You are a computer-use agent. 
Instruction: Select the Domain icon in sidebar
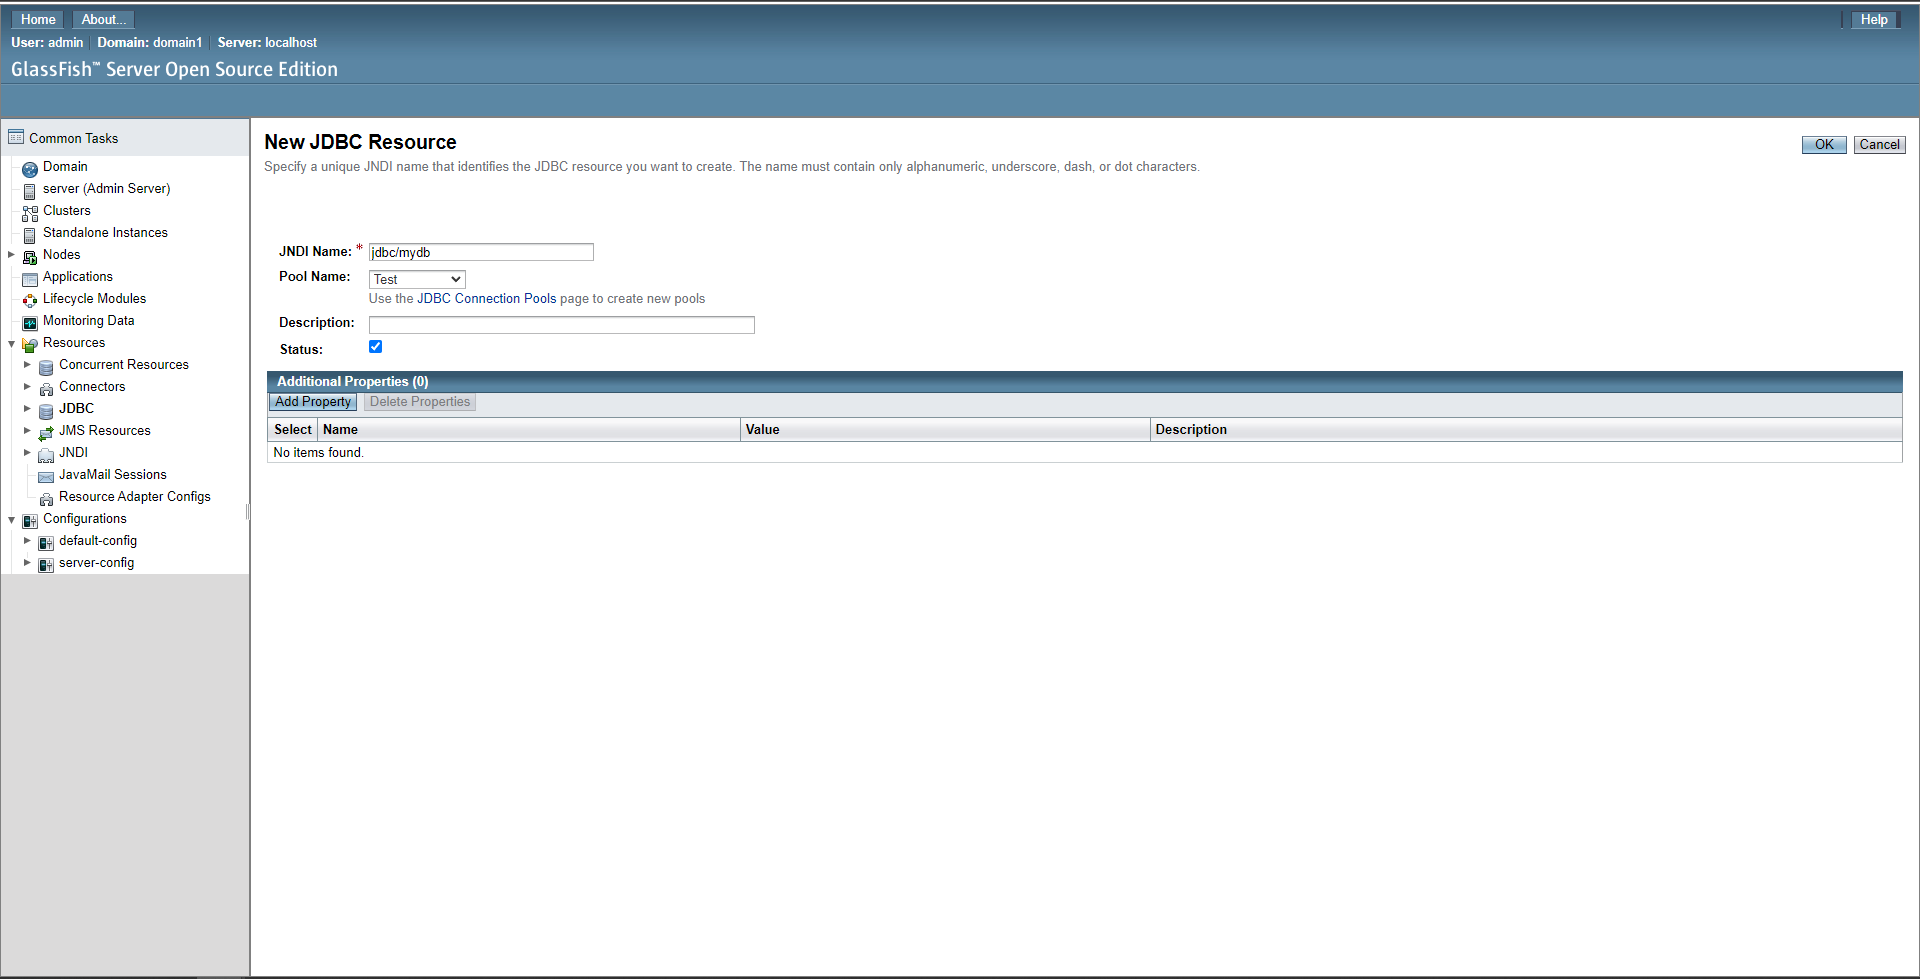pos(30,167)
